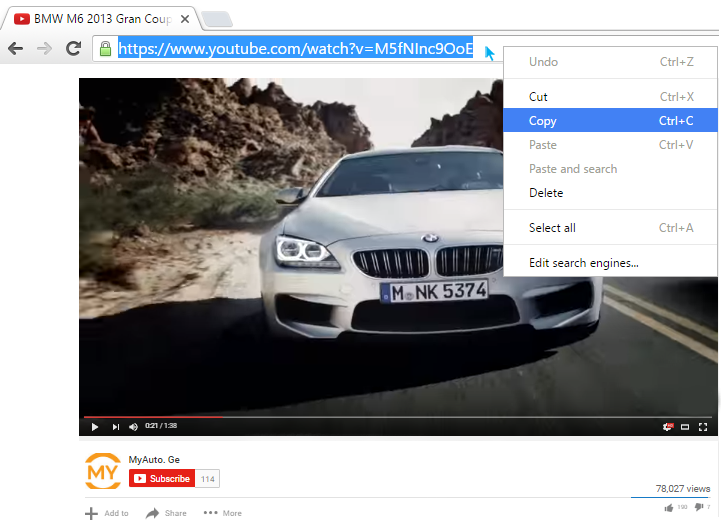Viewport: 721px width, 525px height.
Task: Click the 114 subscriber count box
Action: [x=207, y=479]
